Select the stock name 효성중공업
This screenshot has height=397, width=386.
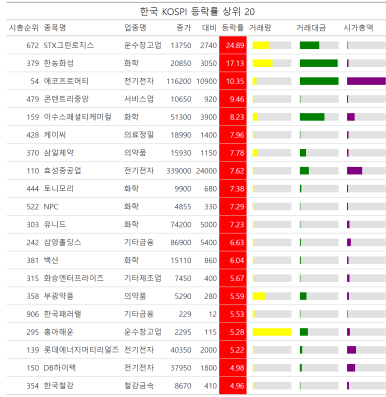62,171
